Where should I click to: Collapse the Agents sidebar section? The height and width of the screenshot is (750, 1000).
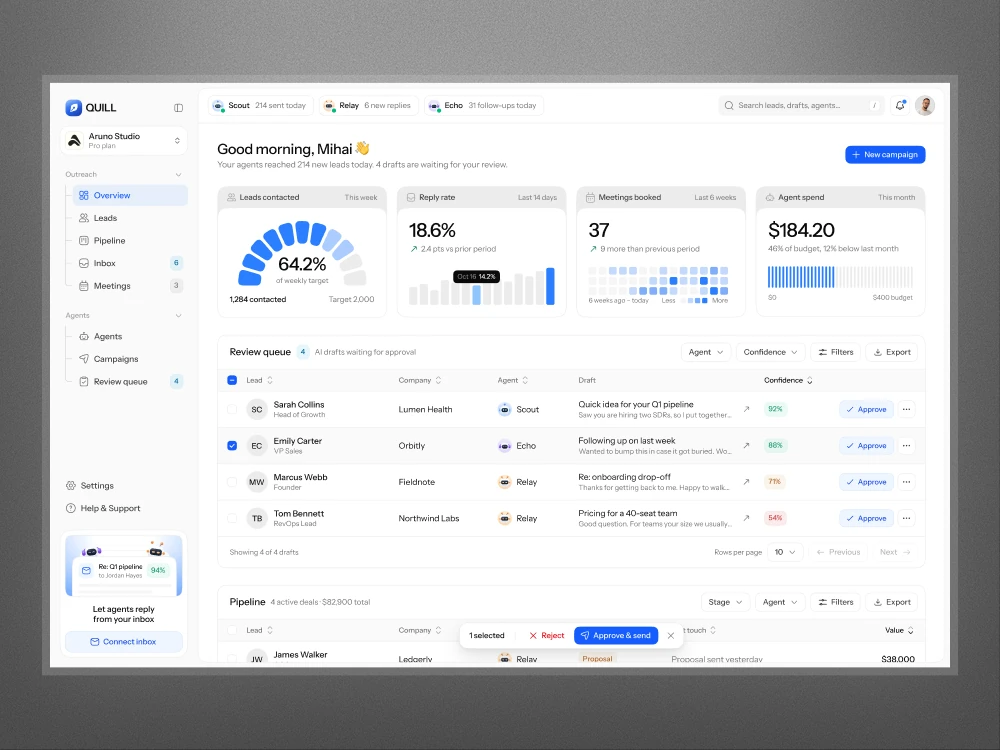179,316
